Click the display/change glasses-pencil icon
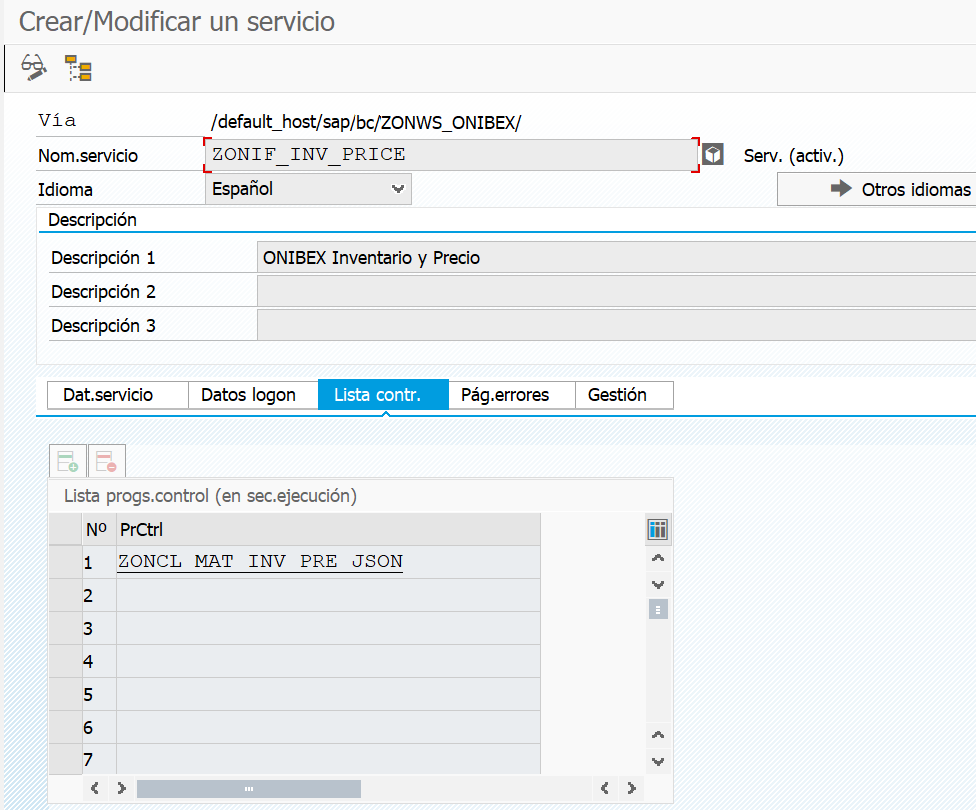This screenshot has height=810, width=976. [34, 68]
